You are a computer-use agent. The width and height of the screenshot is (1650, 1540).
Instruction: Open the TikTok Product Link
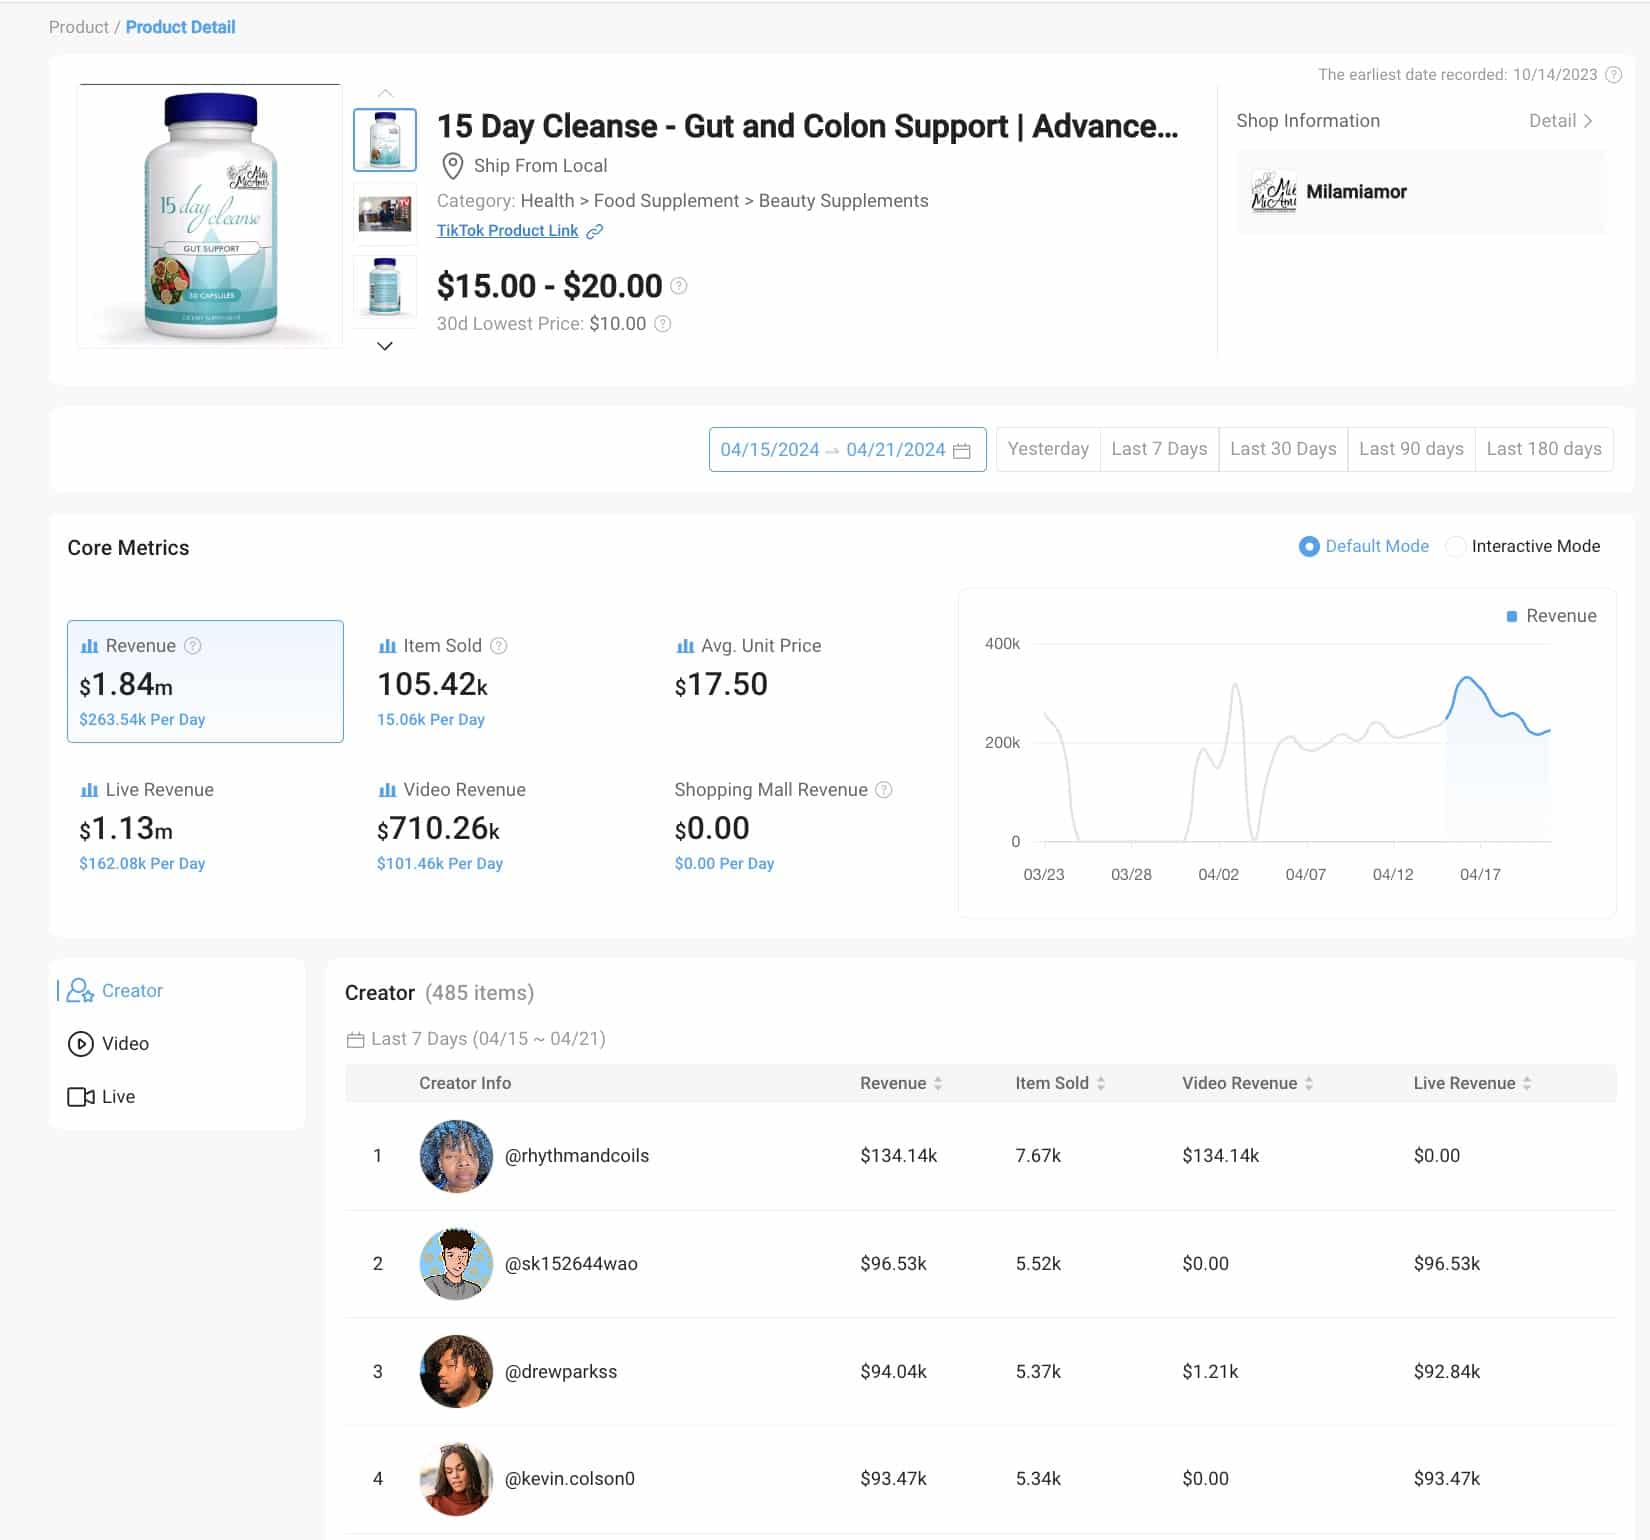[507, 231]
